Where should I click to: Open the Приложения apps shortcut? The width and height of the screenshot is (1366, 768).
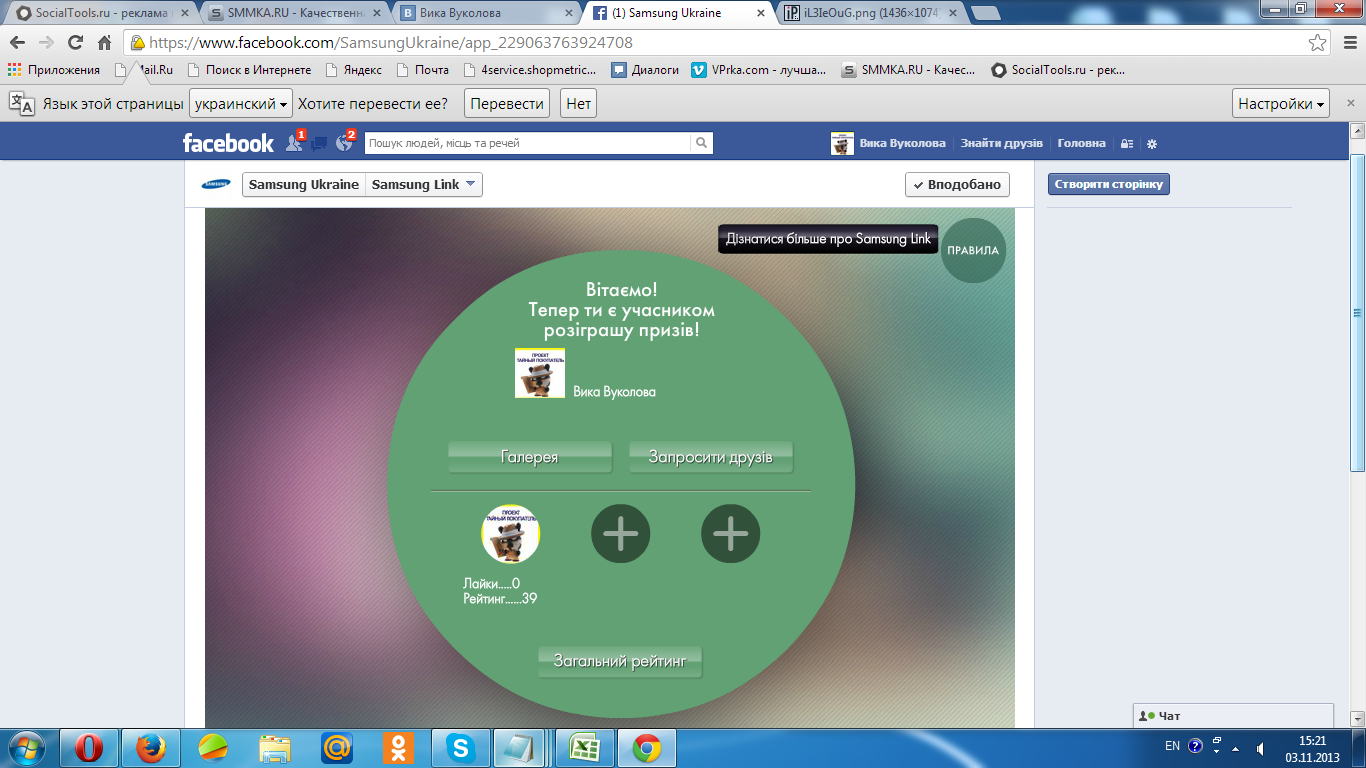54,70
